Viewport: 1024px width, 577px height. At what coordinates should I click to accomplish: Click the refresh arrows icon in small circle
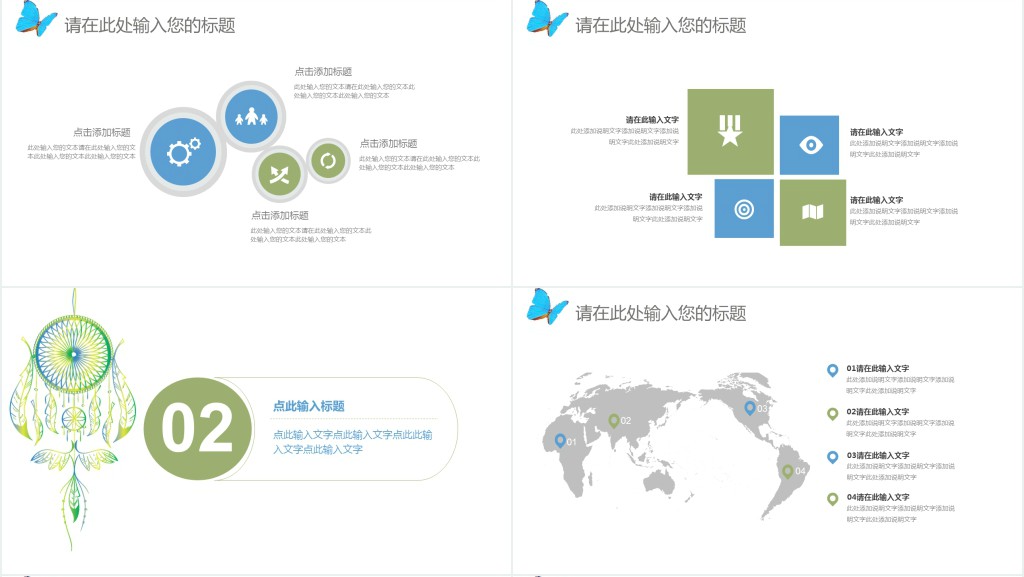tap(327, 160)
